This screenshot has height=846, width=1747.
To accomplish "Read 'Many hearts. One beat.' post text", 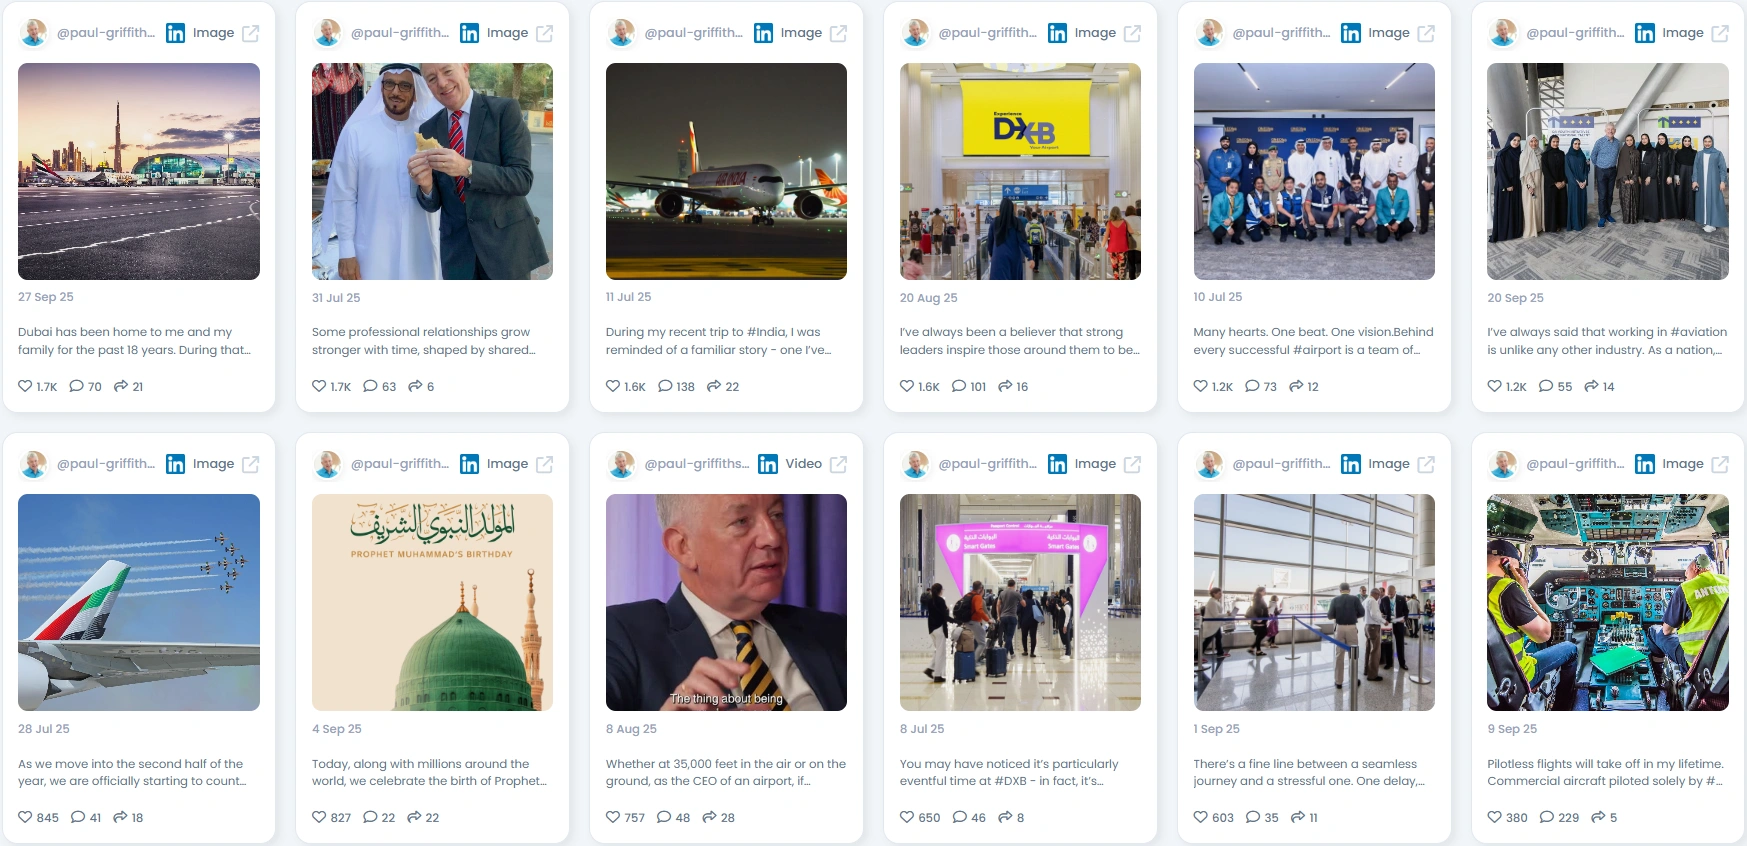I will [x=1313, y=341].
